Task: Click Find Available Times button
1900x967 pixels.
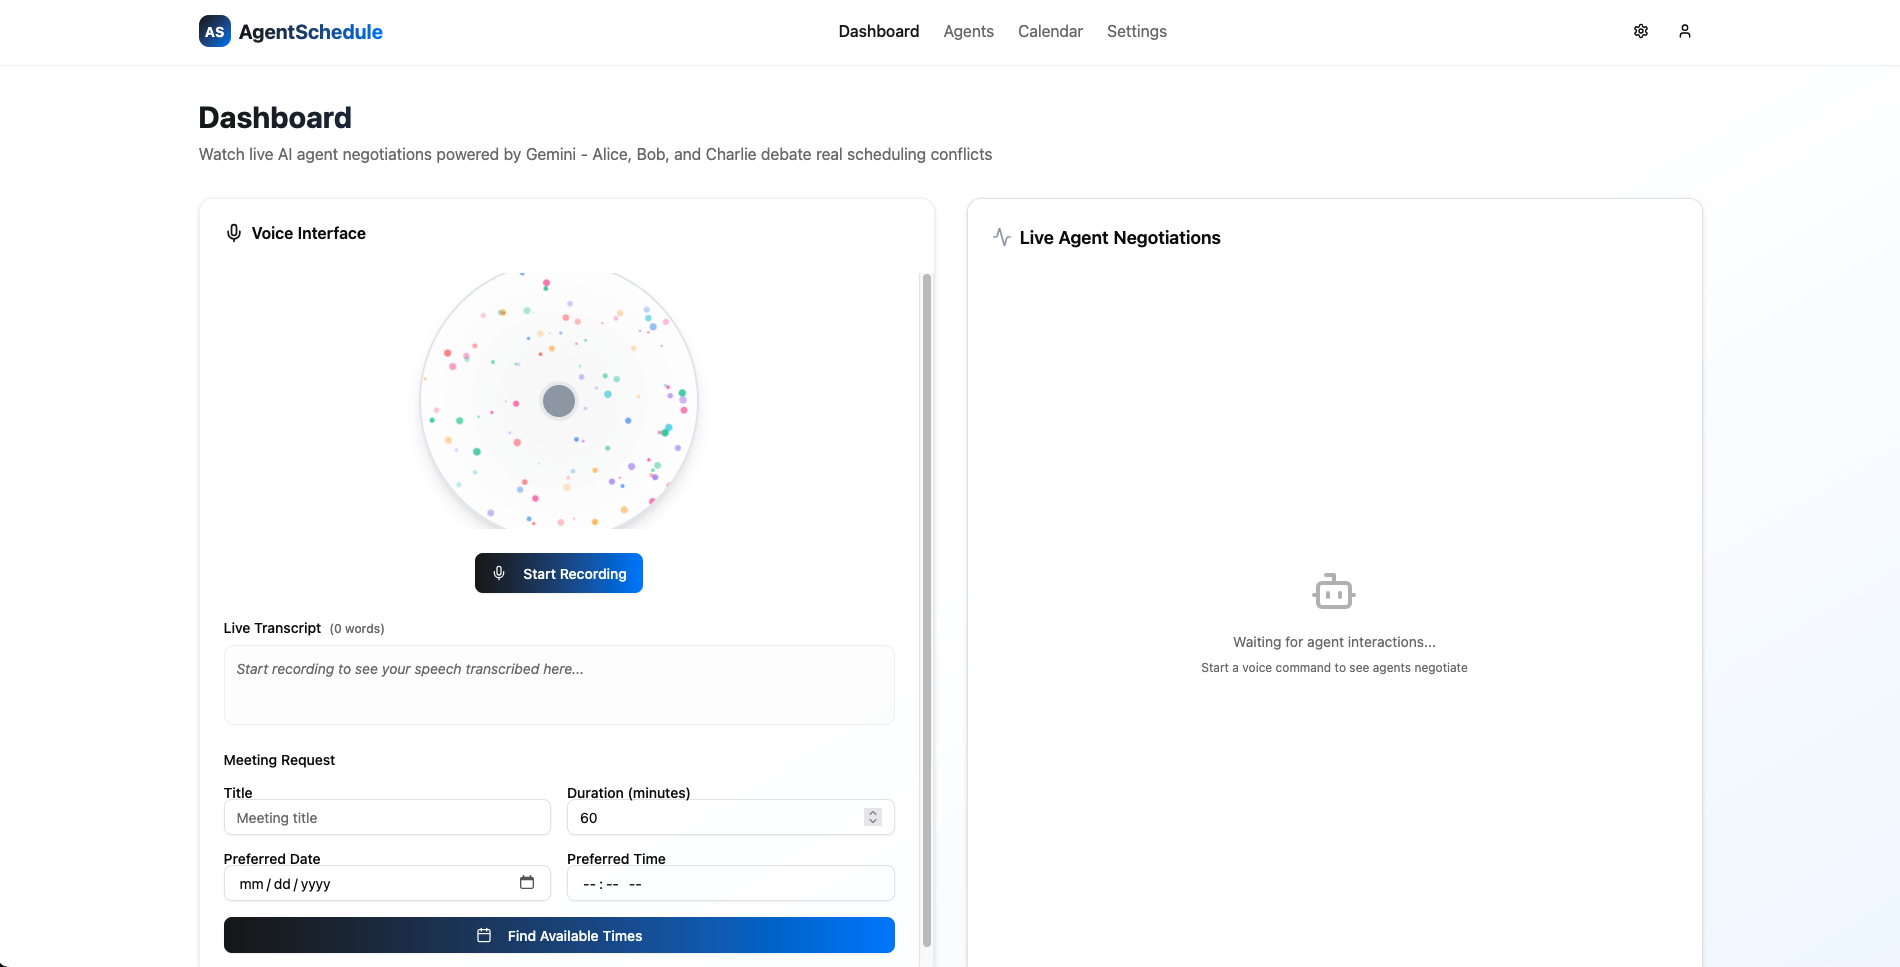Action: point(559,935)
